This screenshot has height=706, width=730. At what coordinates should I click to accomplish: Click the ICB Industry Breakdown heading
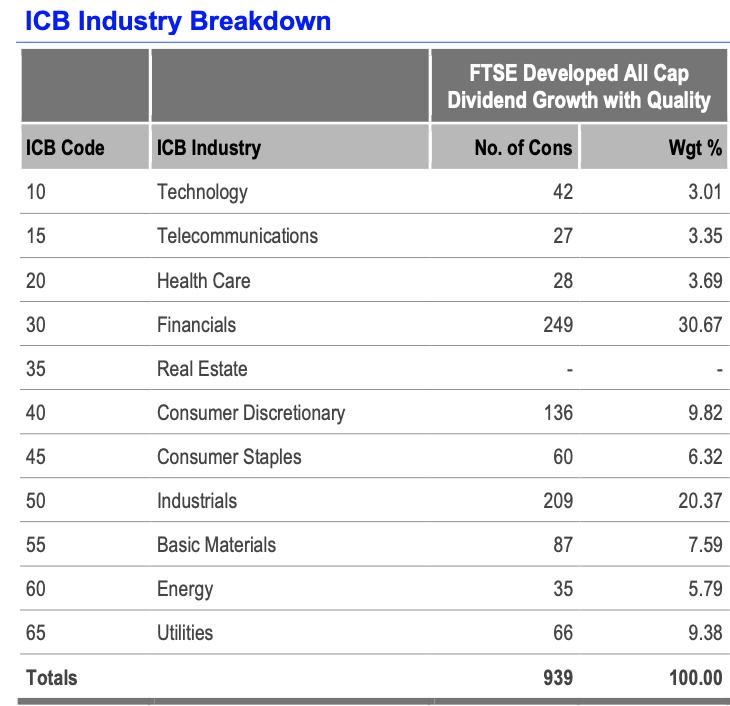(176, 20)
